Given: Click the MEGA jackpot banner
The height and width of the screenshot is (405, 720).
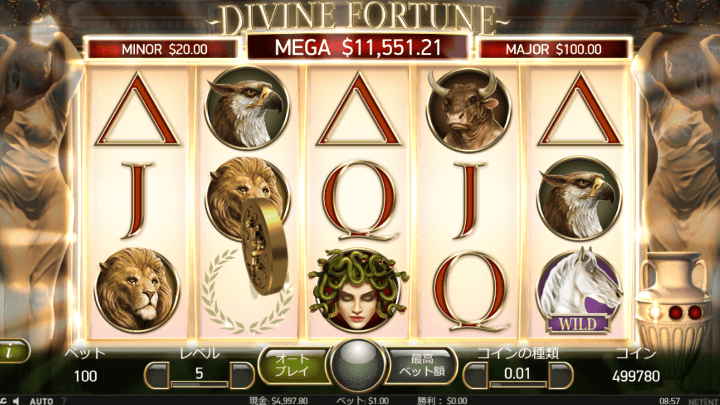Looking at the screenshot, I should [x=358, y=47].
